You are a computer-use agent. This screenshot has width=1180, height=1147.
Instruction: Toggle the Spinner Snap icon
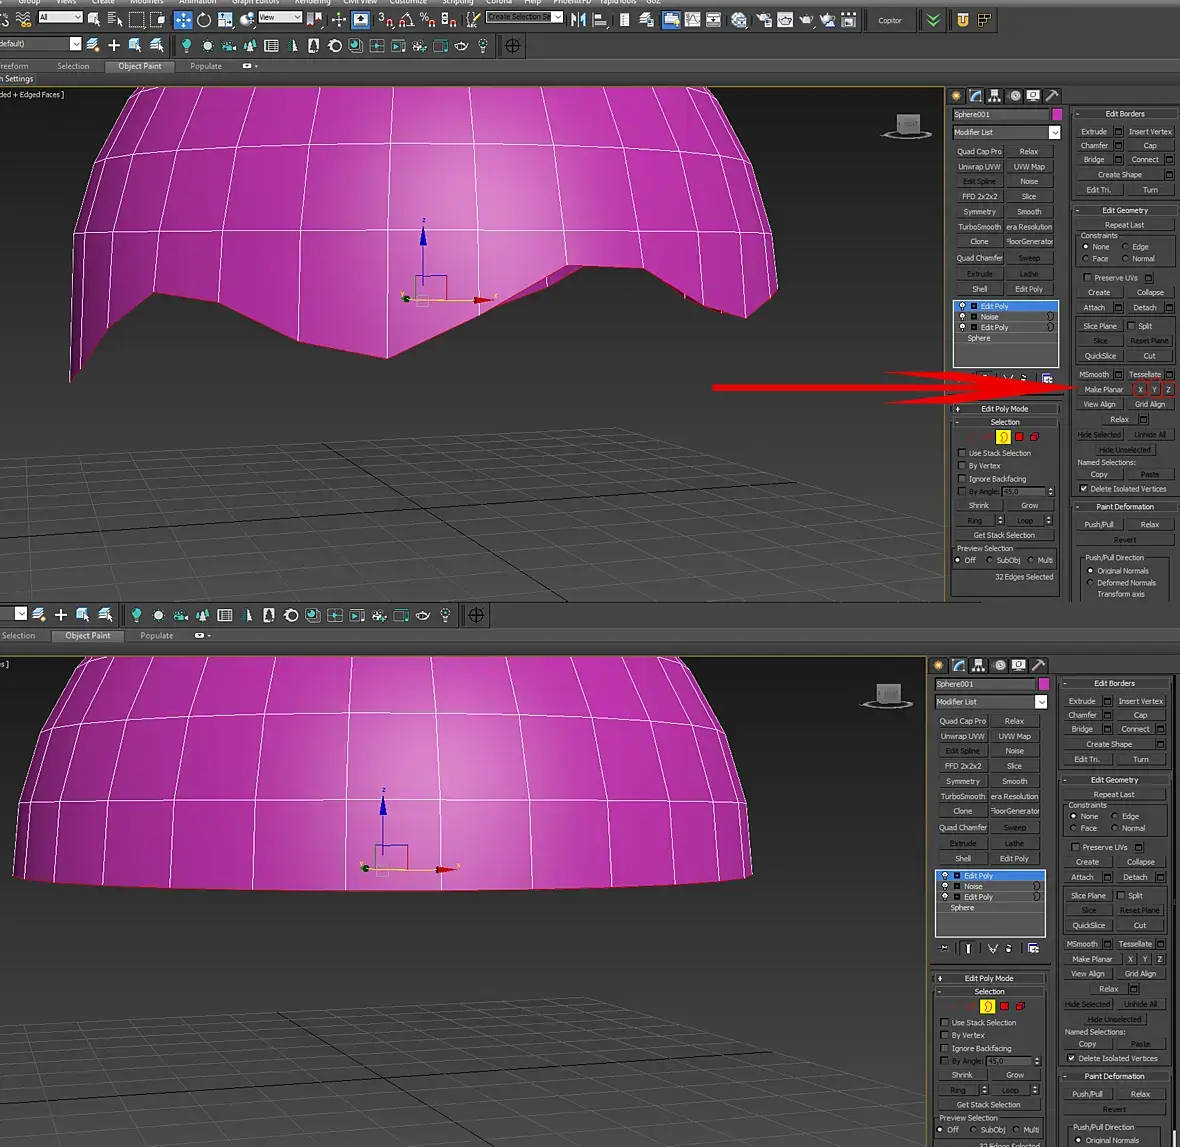(449, 20)
